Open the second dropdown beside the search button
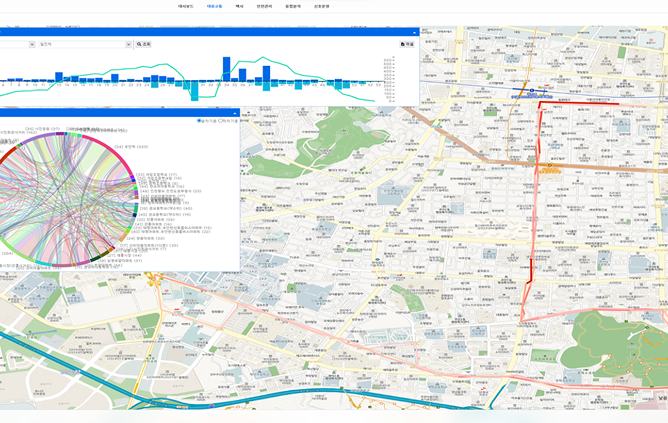Viewport: 668px width, 423px height. pos(85,44)
